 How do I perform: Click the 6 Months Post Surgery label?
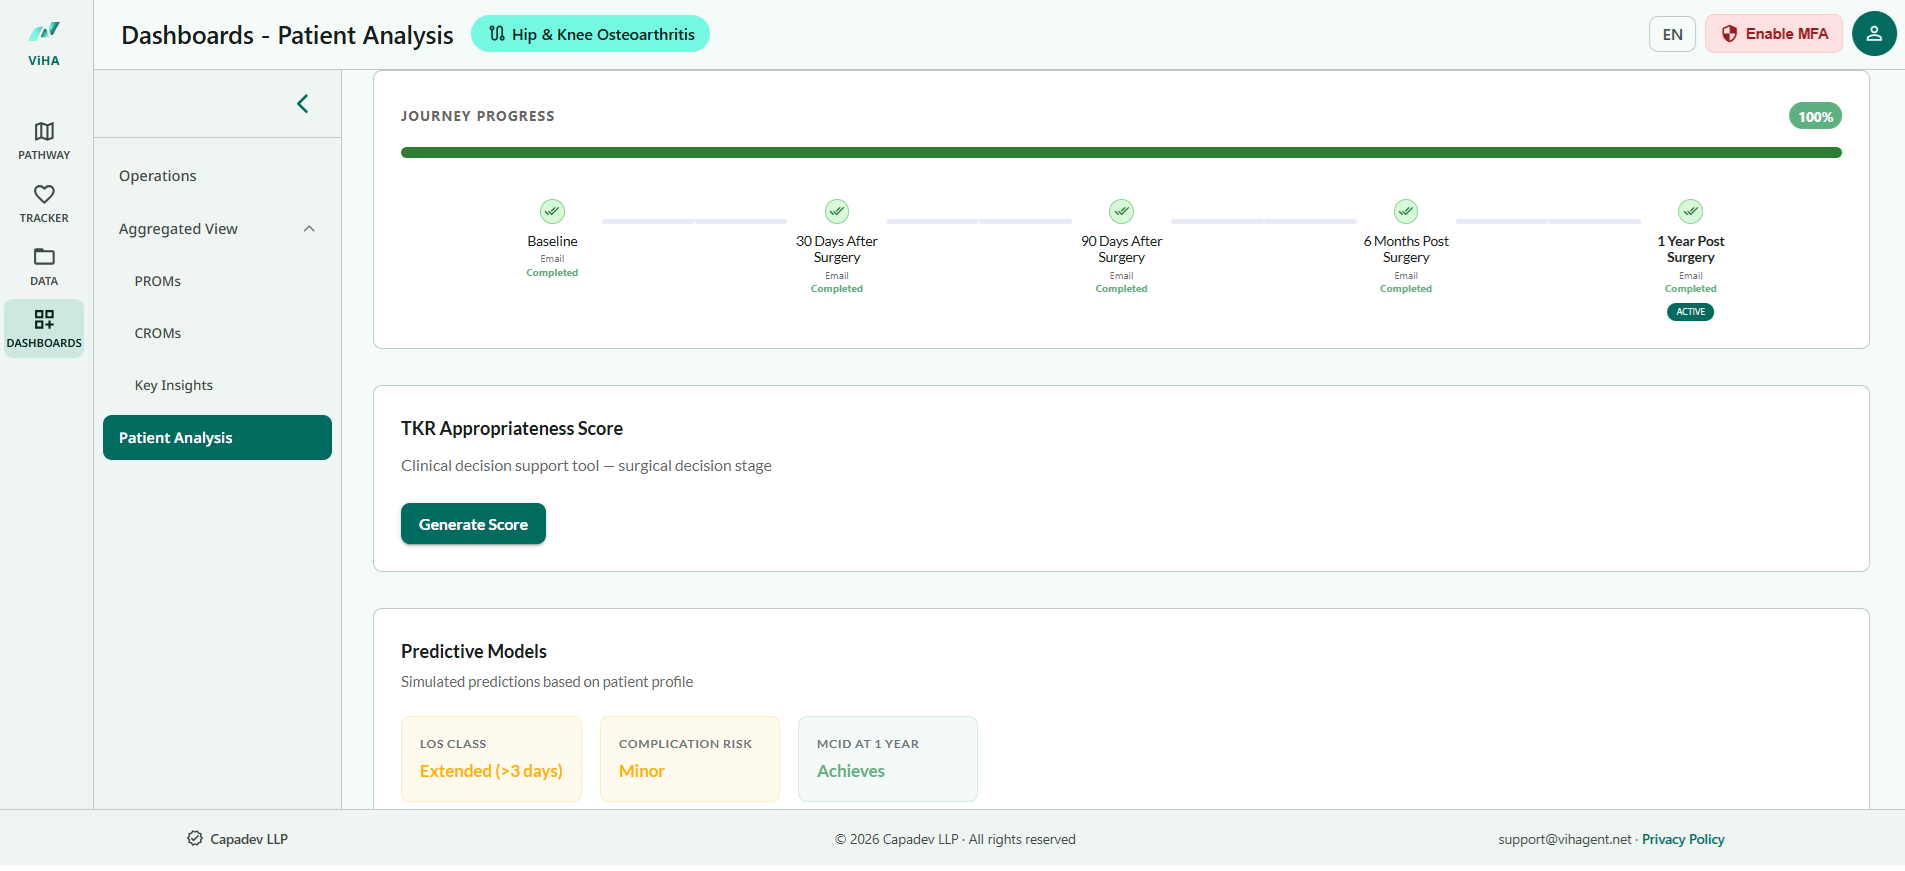[x=1406, y=249]
